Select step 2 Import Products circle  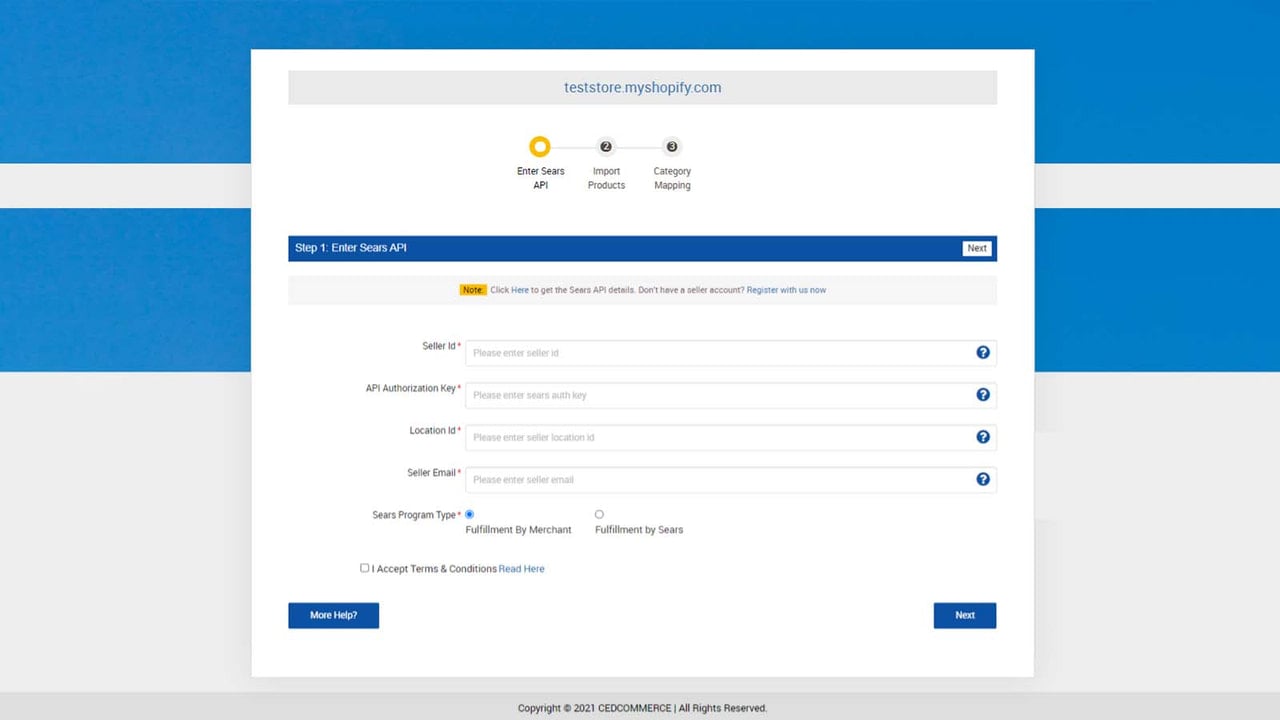606,147
